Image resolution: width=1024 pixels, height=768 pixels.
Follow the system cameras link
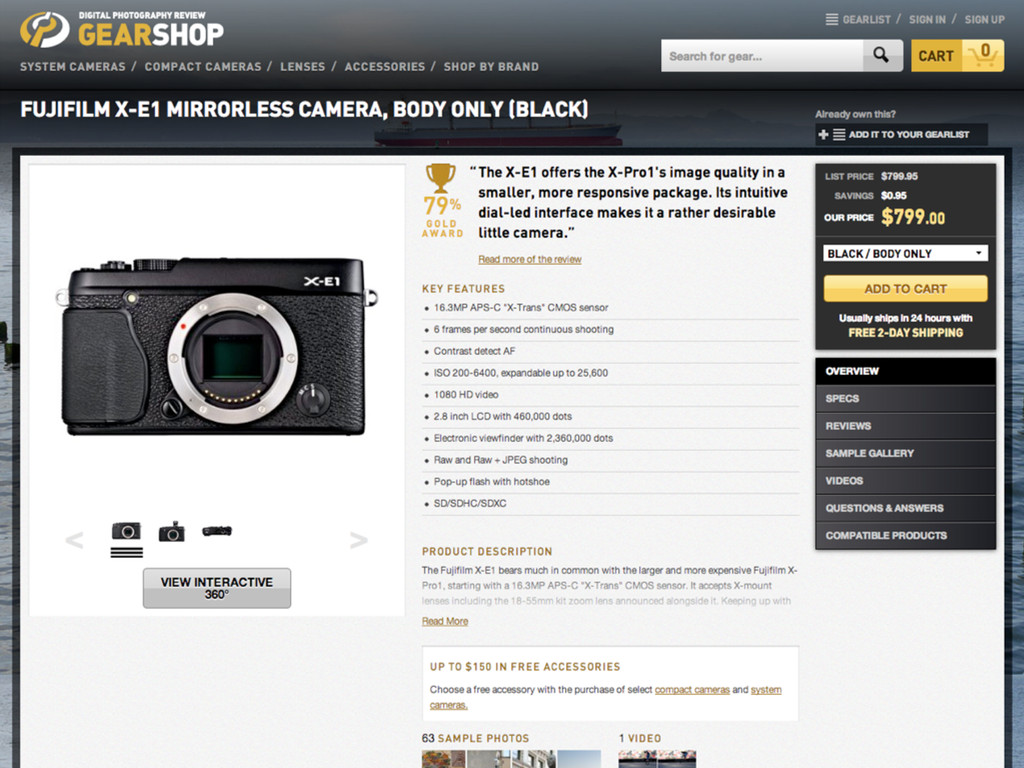tap(766, 690)
